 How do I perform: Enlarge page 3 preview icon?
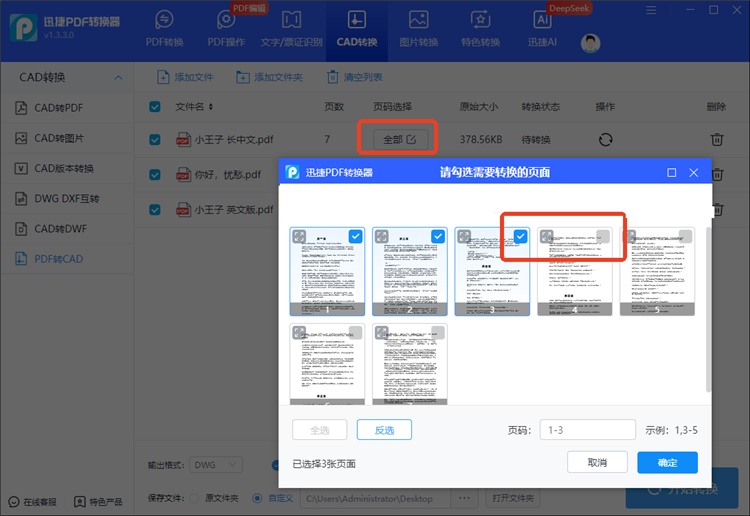(x=464, y=236)
